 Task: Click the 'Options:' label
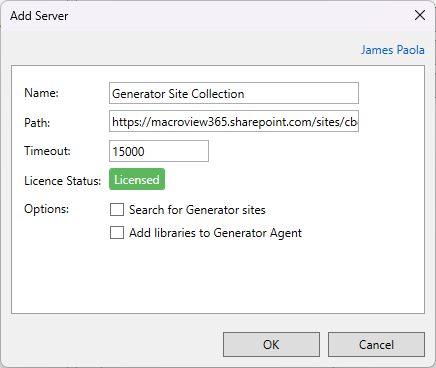[46, 209]
